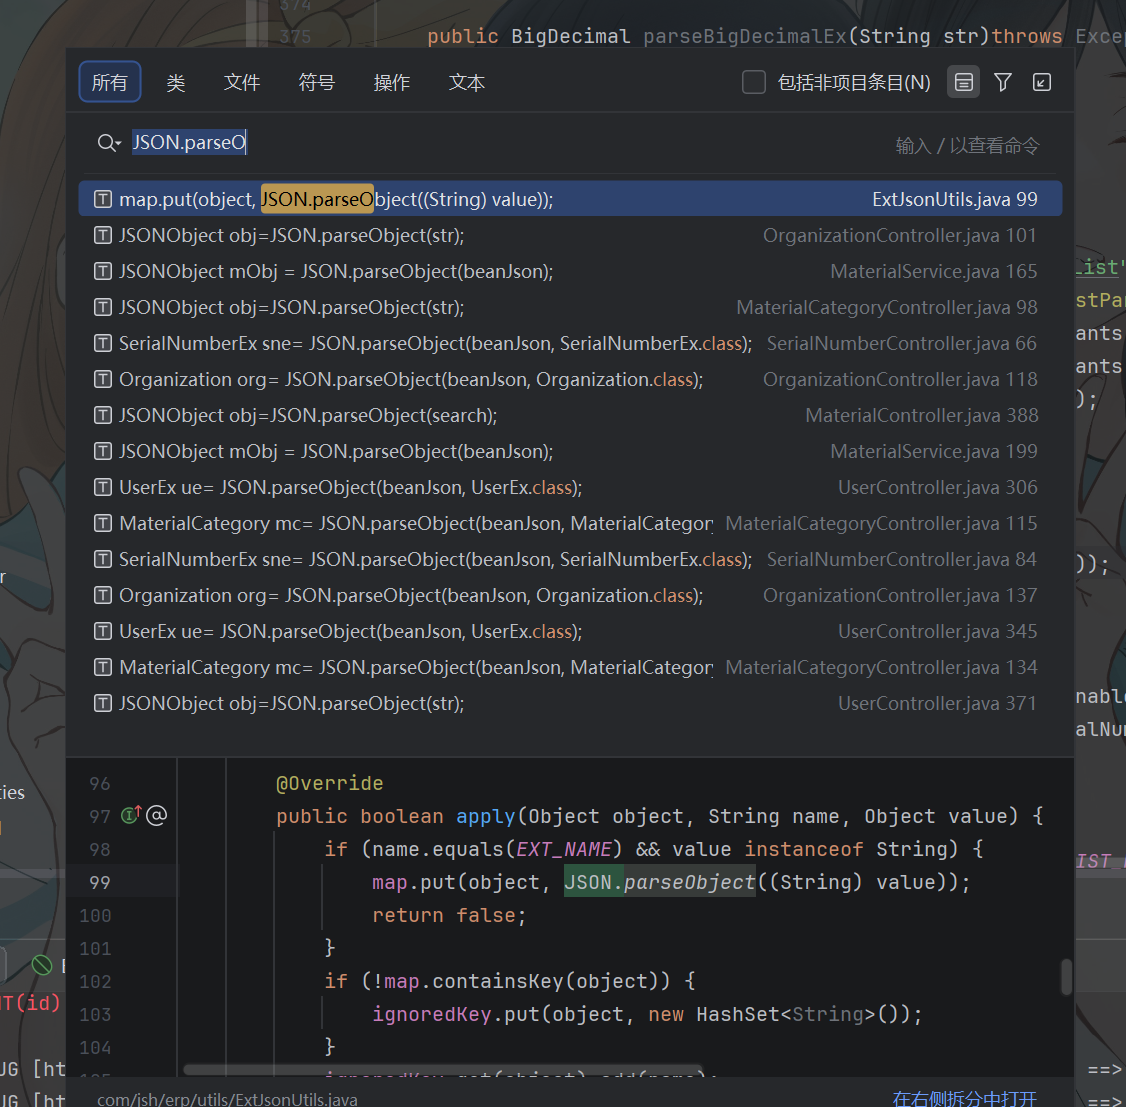Click the @Override annotation on line 96
This screenshot has width=1126, height=1107.
tap(330, 783)
